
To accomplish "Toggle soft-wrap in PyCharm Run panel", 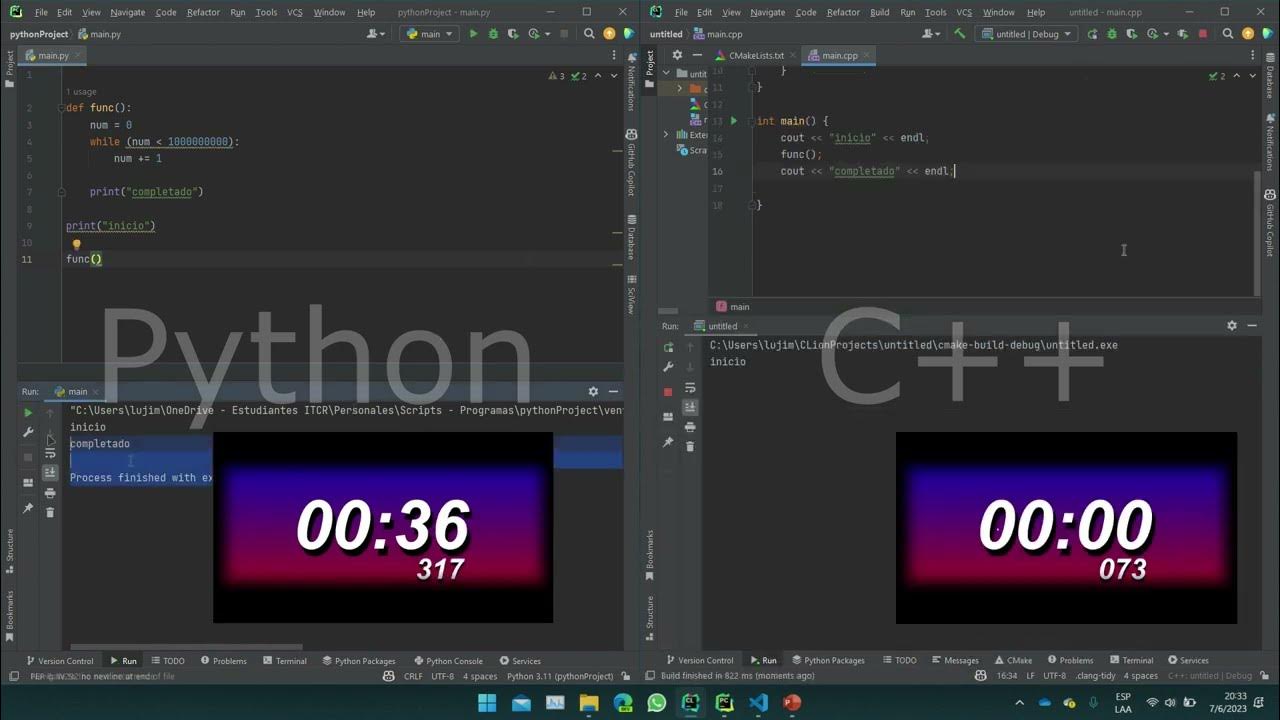I will pyautogui.click(x=50, y=453).
